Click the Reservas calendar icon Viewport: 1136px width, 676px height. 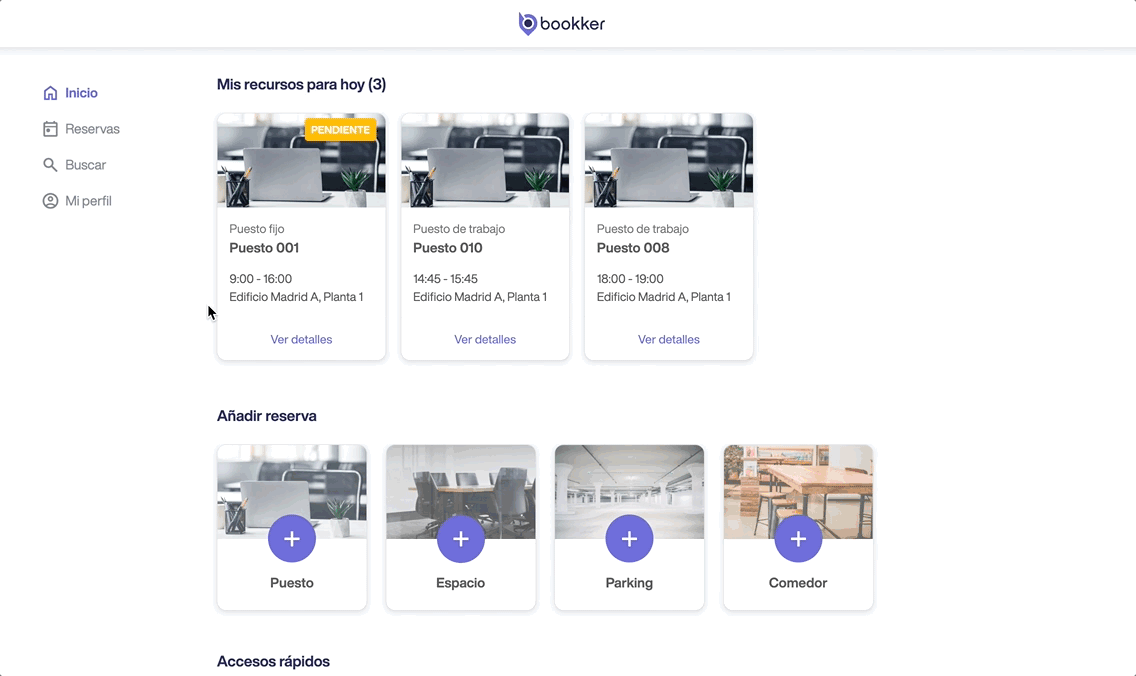tap(50, 129)
